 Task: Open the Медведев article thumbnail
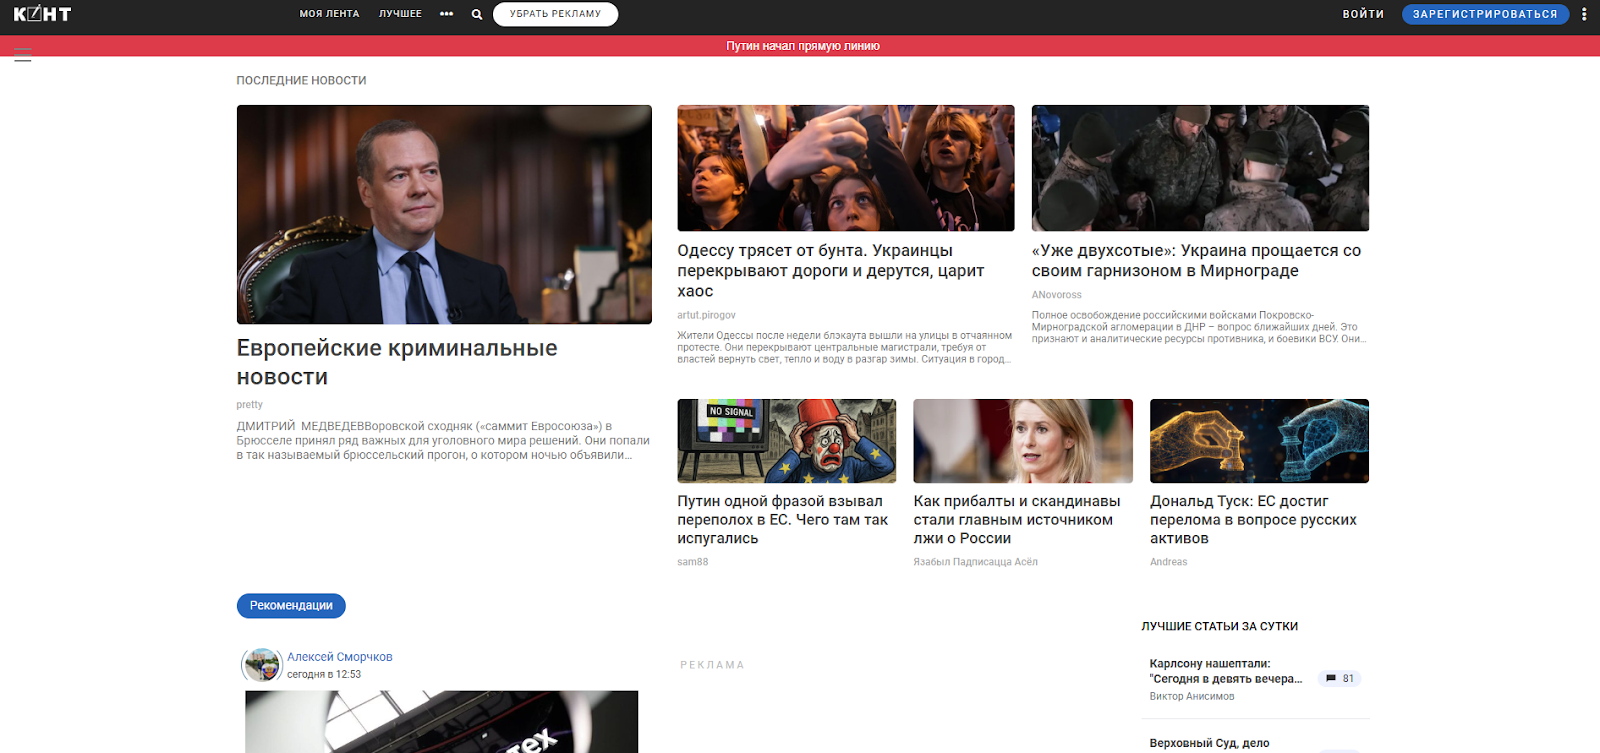(444, 214)
